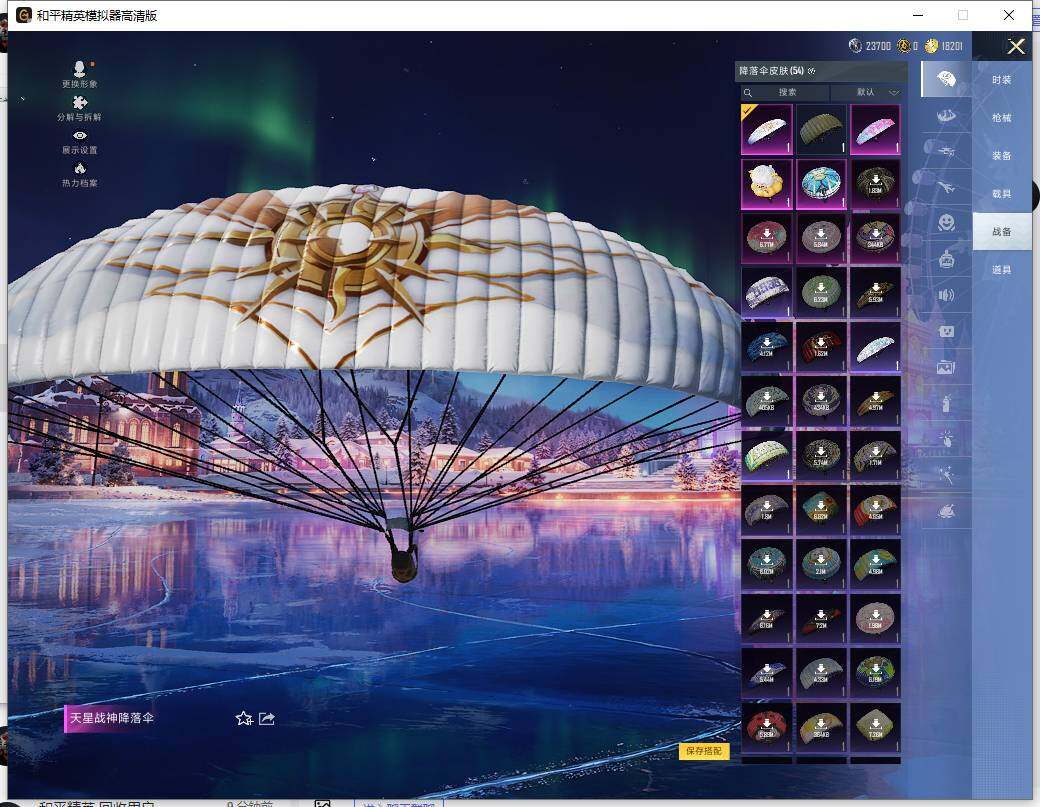Click the 天星战神降落伞 name label
The height and width of the screenshot is (807, 1040).
click(x=111, y=718)
